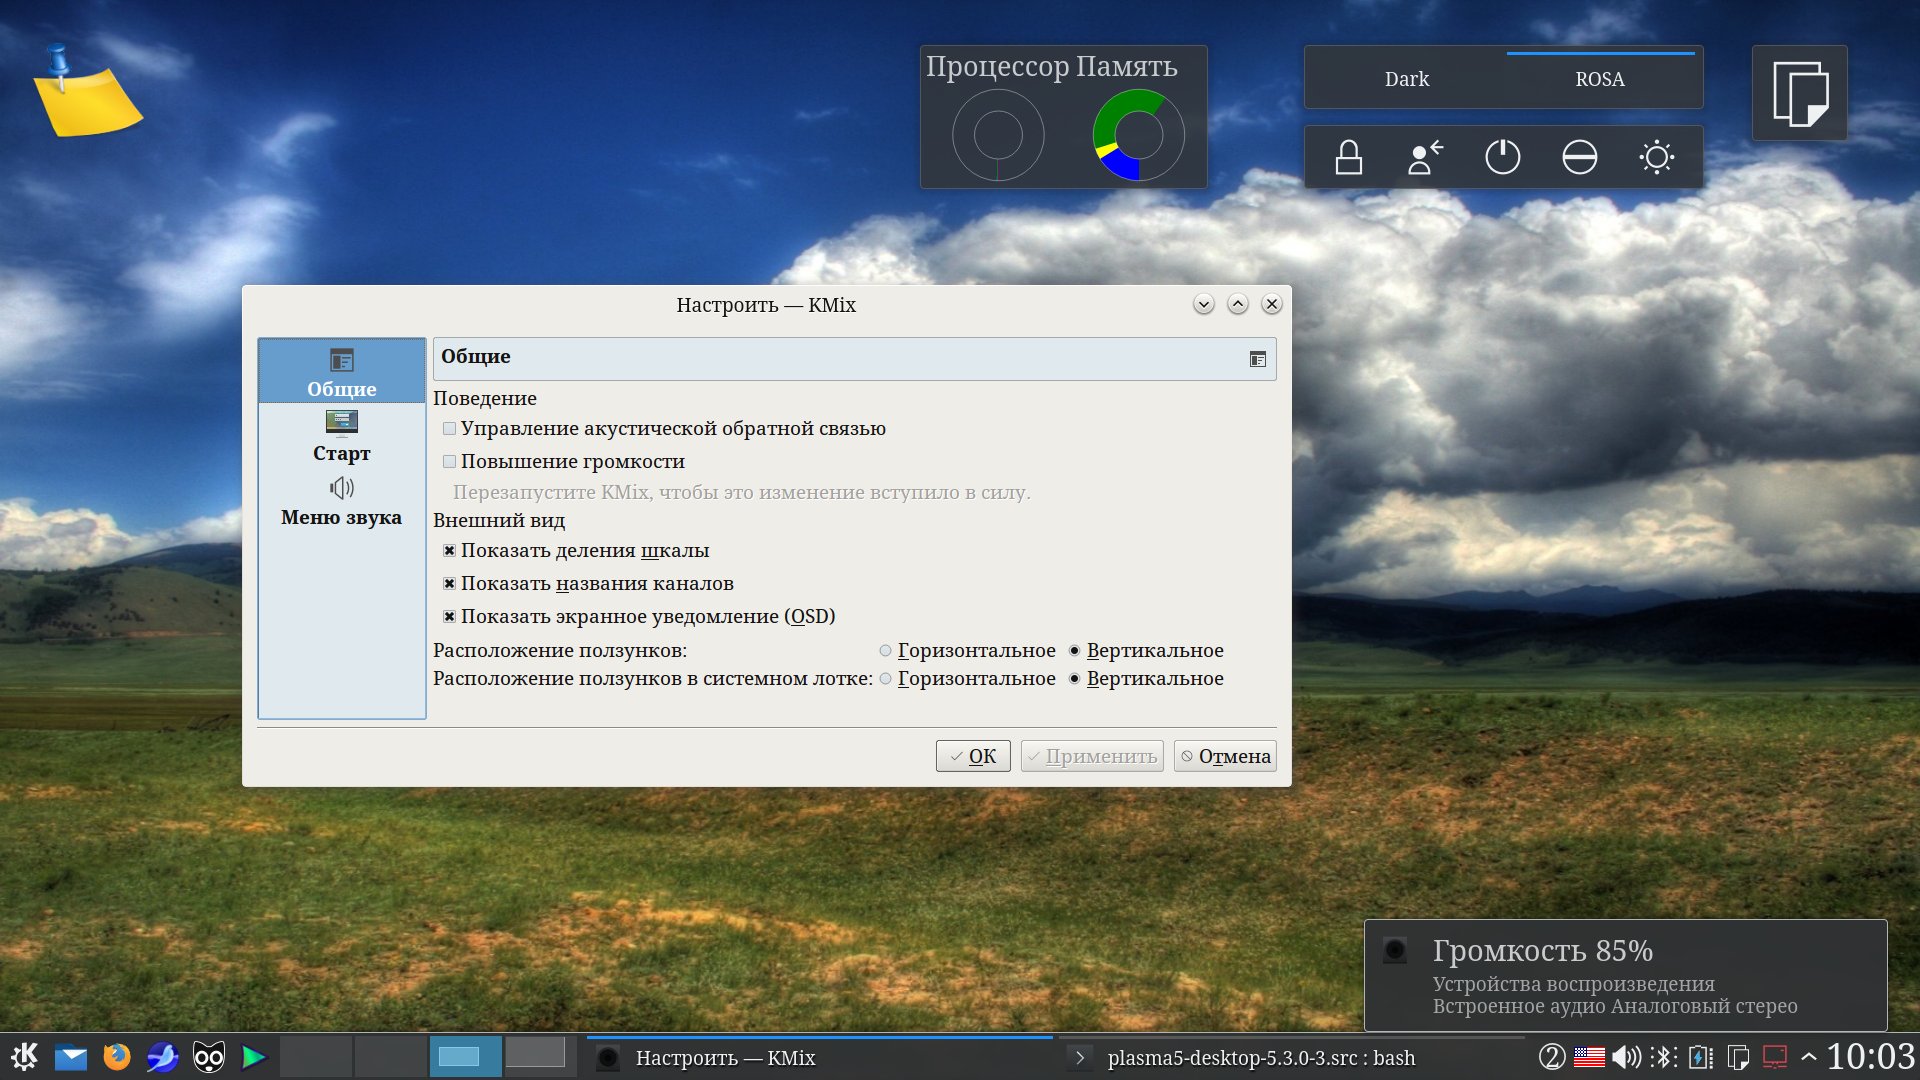
Task: Click the "Отмена" button
Action: coord(1224,756)
